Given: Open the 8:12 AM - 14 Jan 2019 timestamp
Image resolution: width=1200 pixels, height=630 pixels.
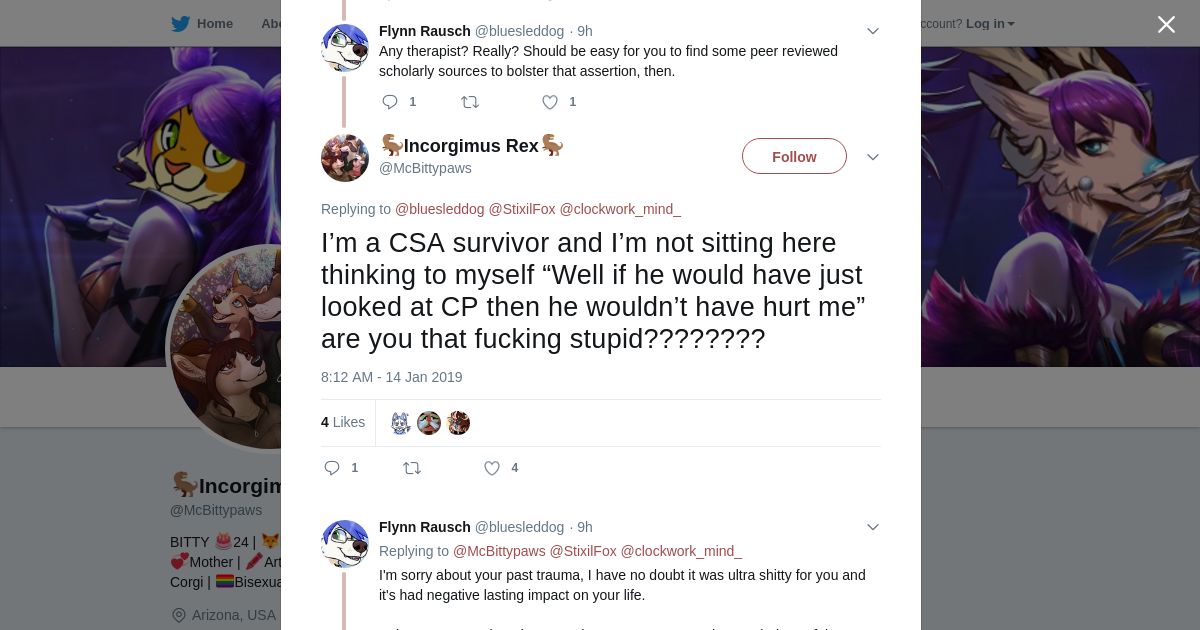Looking at the screenshot, I should click(391, 377).
